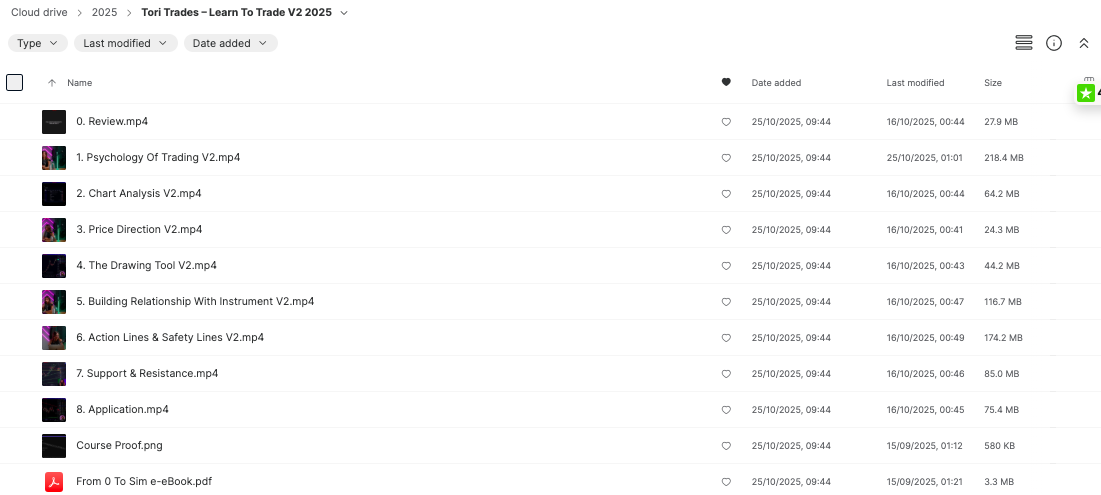Viewport: 1101px width, 495px height.
Task: Toggle favourite heart for Course Proof.png
Action: 726,446
